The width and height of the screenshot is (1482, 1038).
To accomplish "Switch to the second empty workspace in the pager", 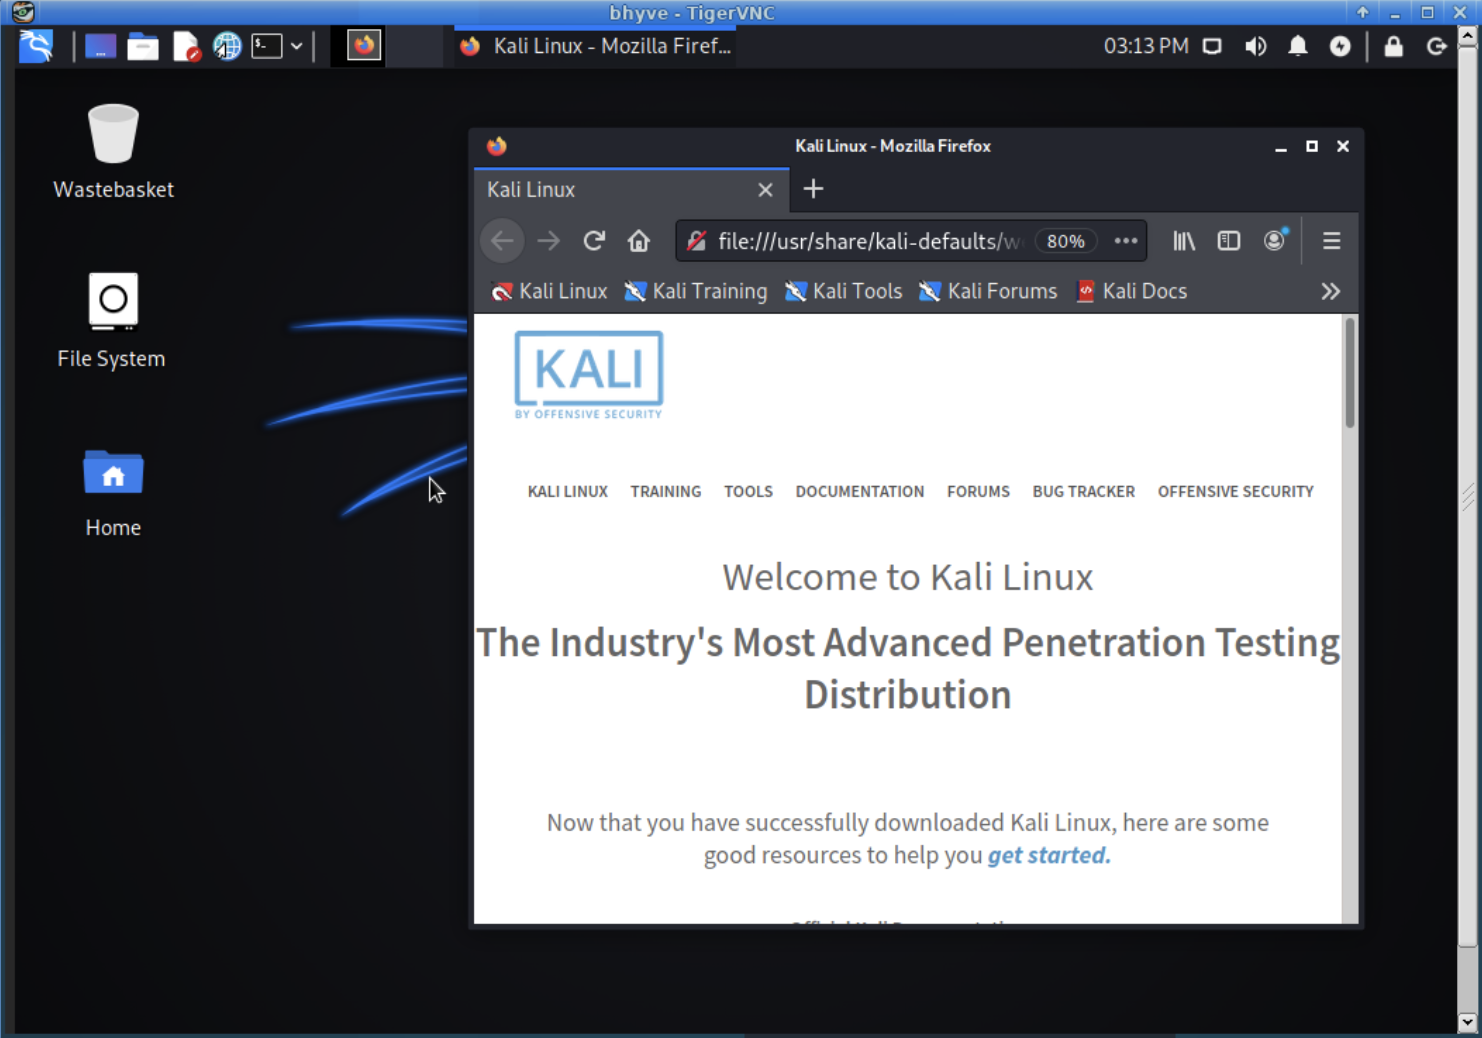I will point(414,46).
